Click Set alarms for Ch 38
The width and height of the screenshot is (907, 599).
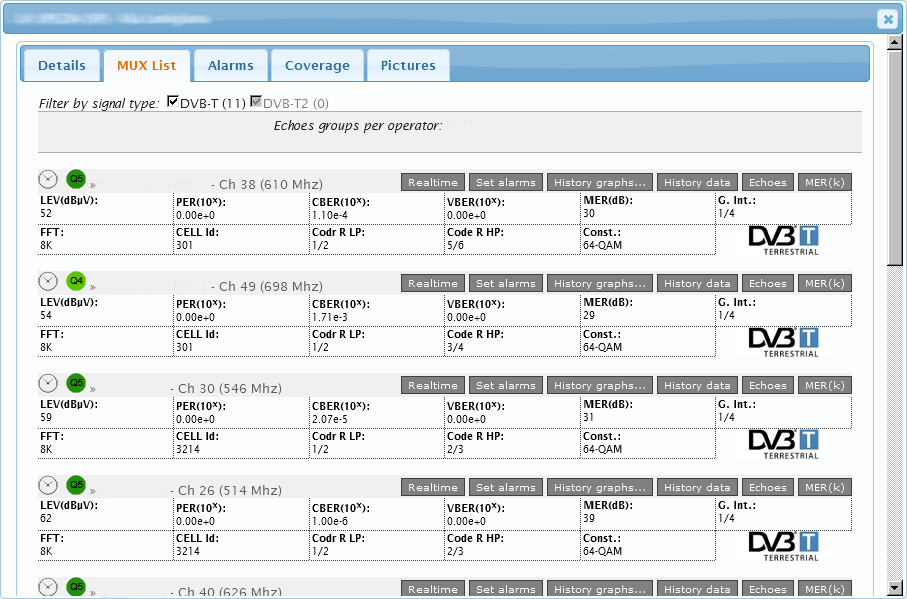coord(506,182)
